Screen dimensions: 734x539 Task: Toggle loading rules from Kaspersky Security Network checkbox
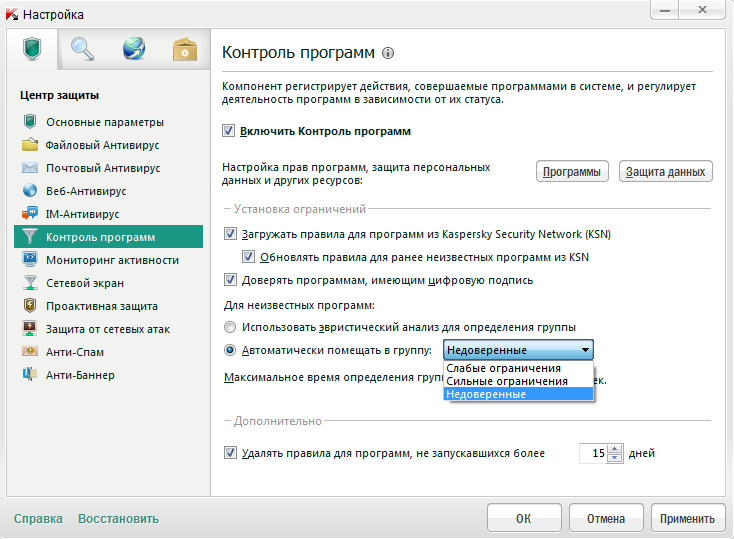click(230, 233)
